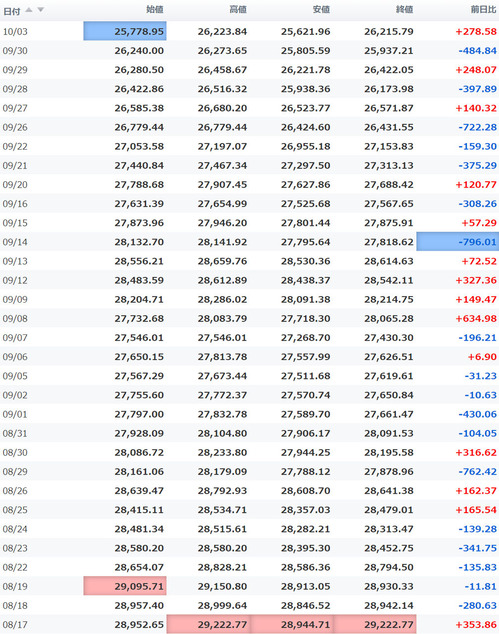Screen dimensions: 499x634
Task: Click the 09/16 date cell
Action: click(15, 203)
